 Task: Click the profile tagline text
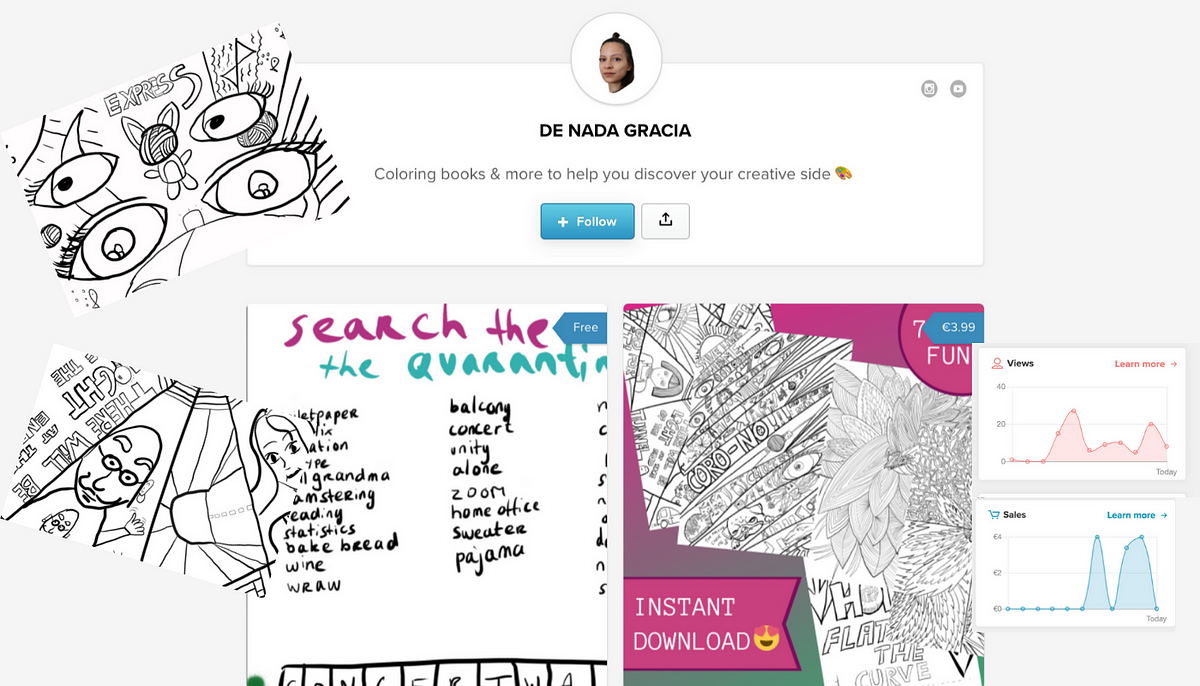(614, 174)
